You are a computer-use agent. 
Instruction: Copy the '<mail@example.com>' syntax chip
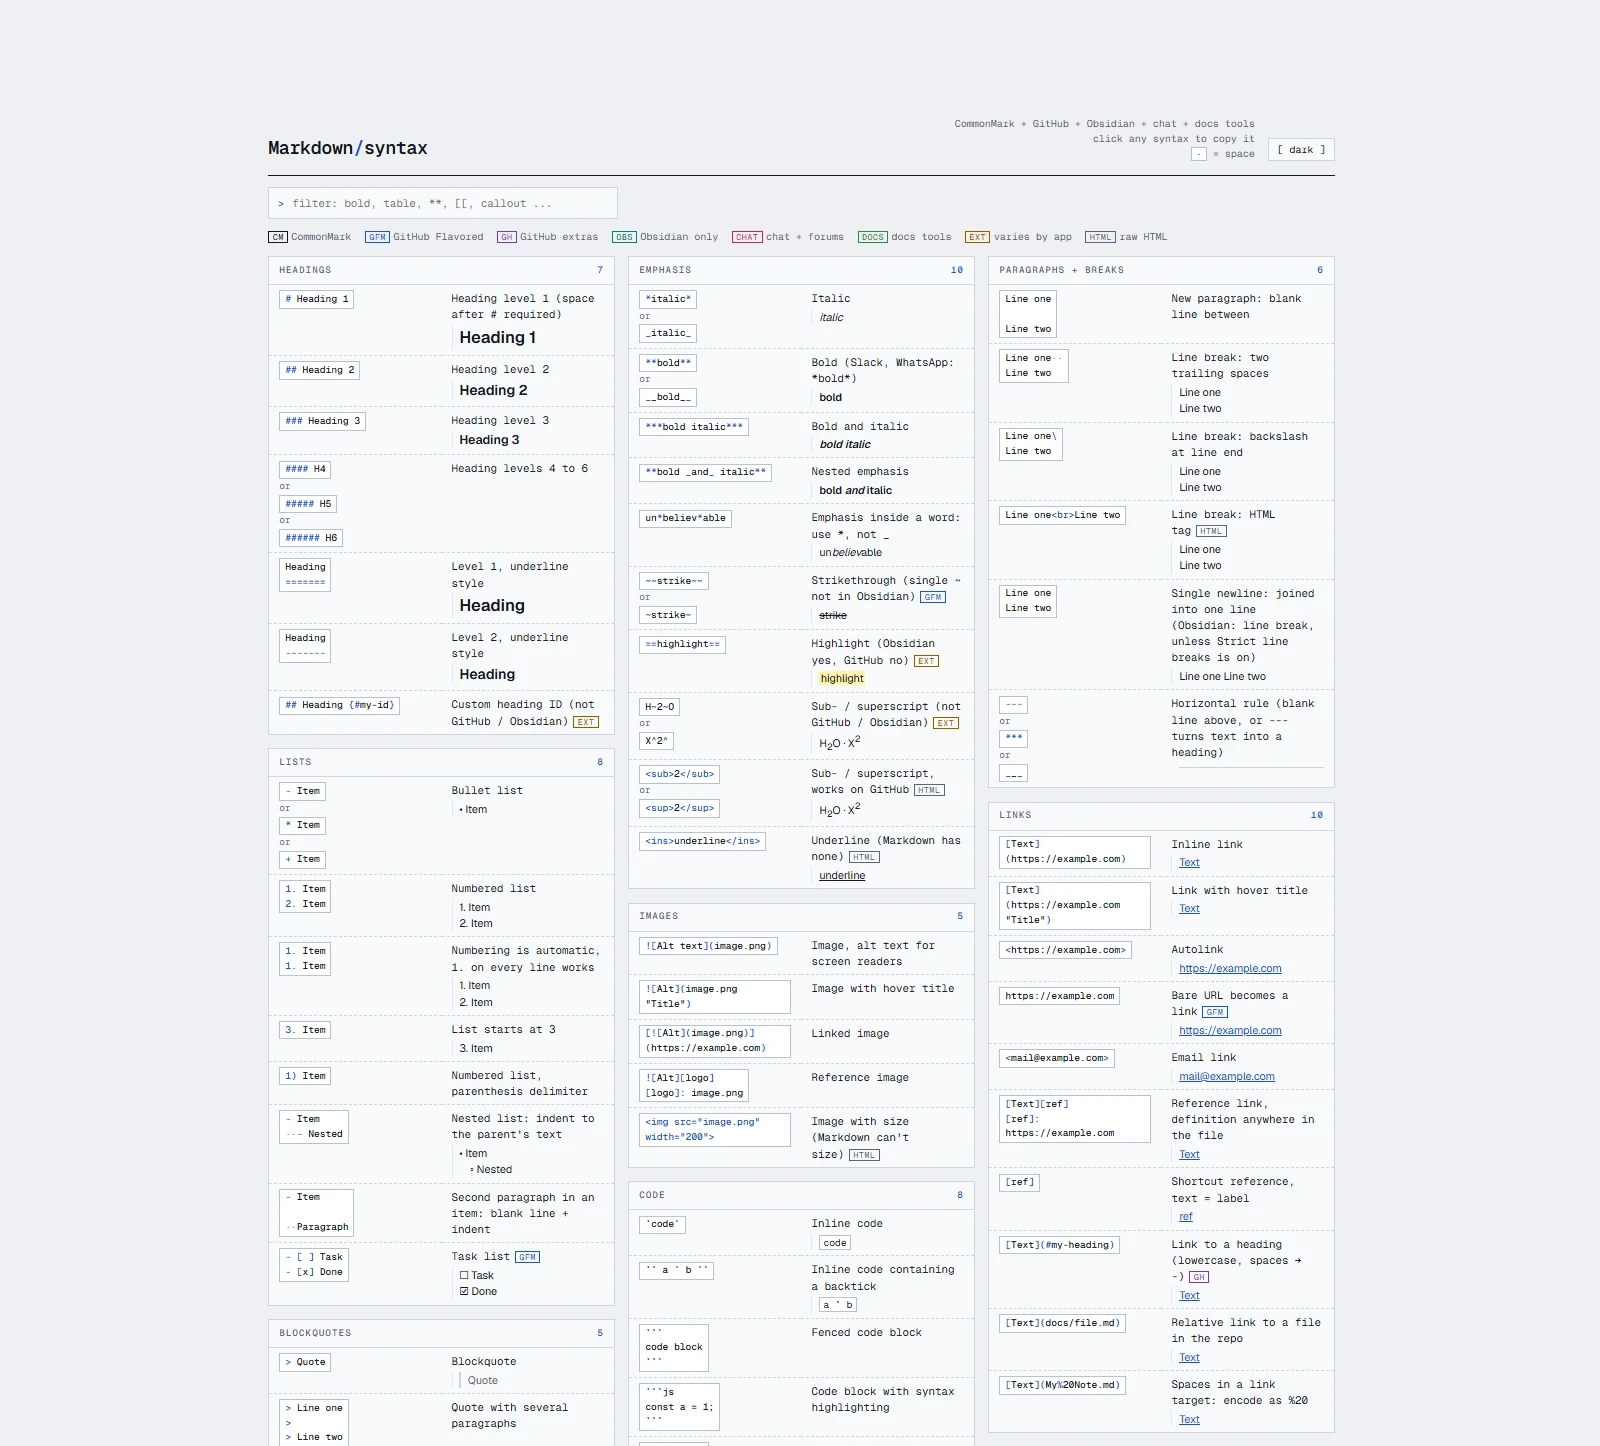coord(1056,1058)
